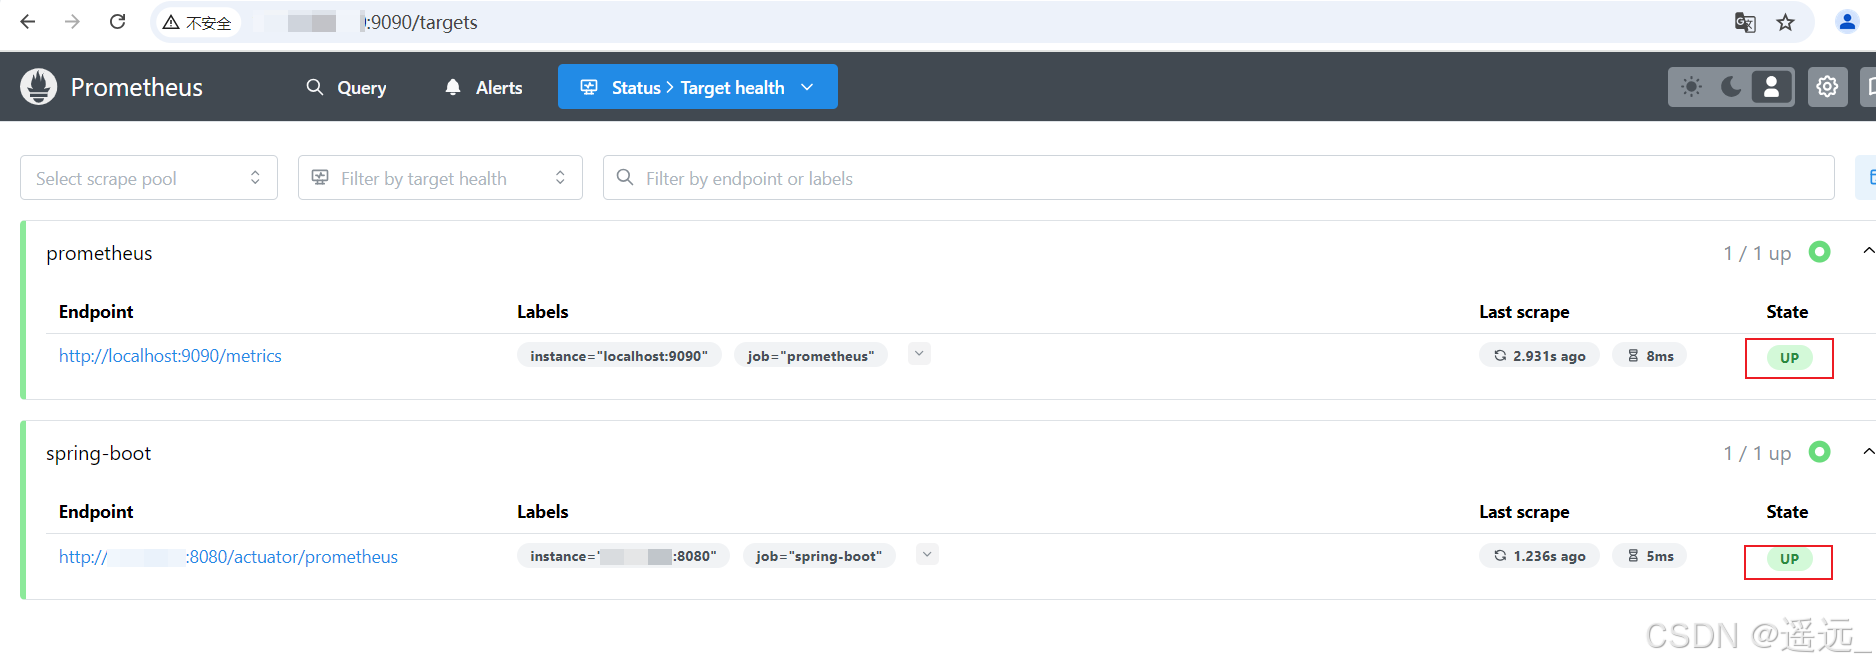Open the browser profile icon

[1847, 22]
